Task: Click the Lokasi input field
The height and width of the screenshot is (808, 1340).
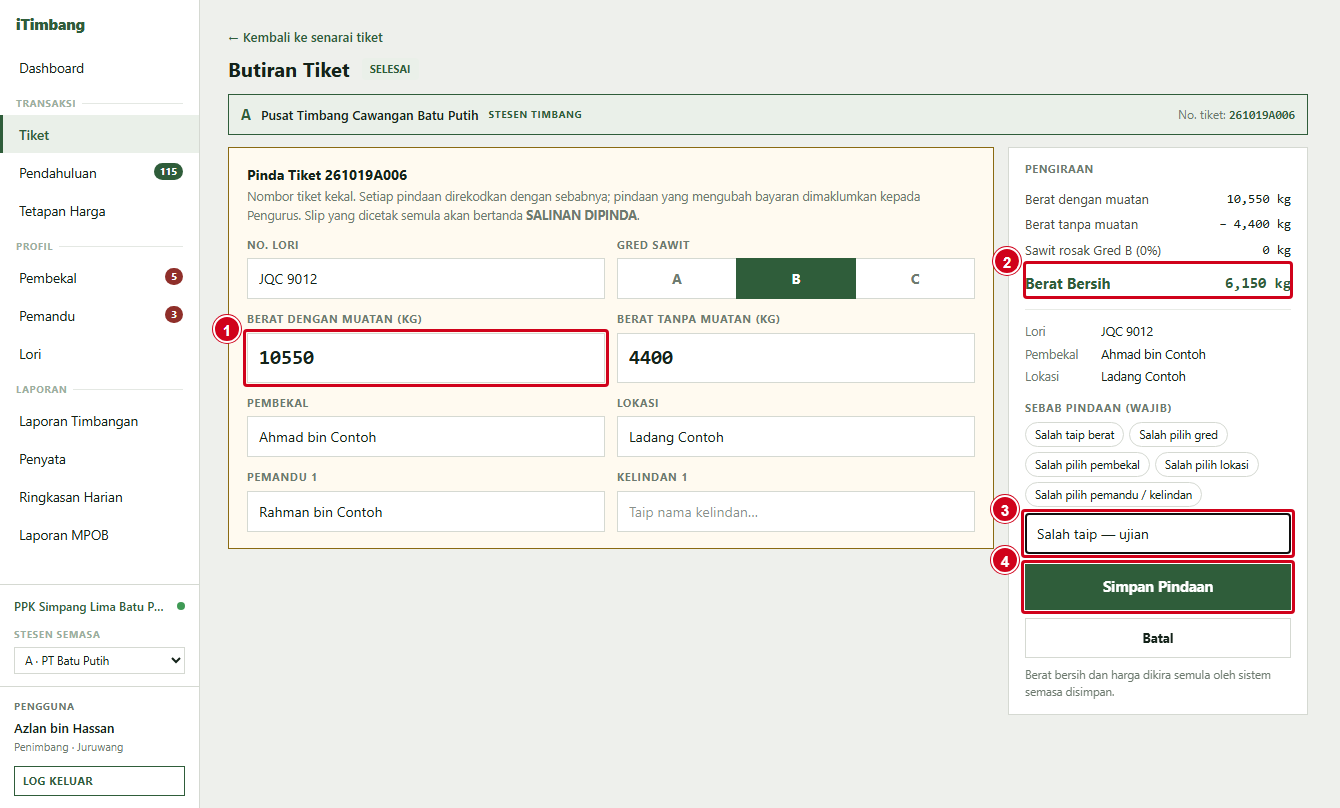Action: (x=796, y=437)
